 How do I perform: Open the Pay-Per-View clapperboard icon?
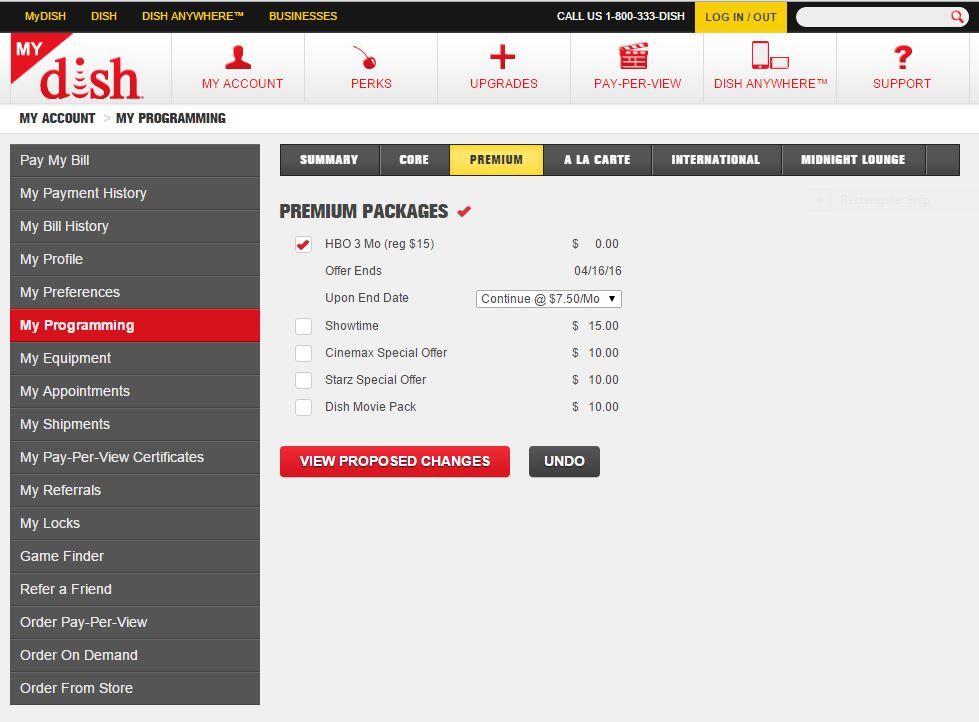tap(633, 56)
